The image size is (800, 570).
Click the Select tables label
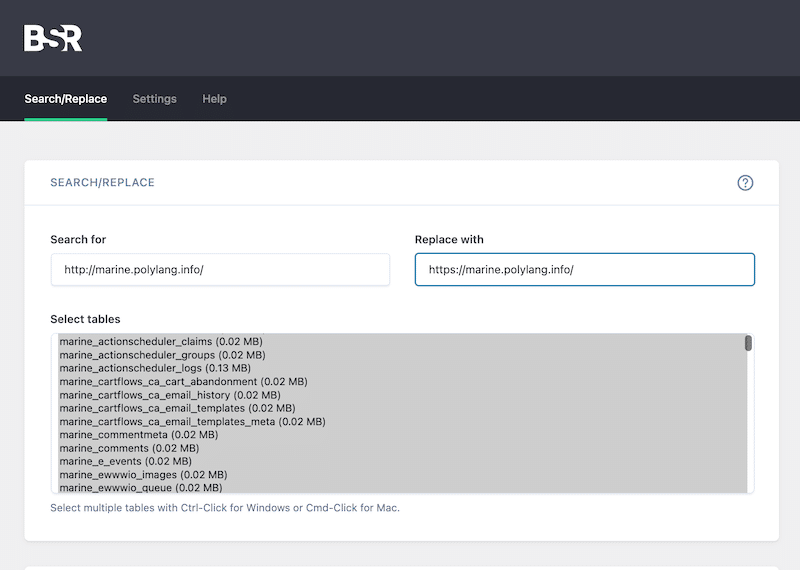(85, 319)
